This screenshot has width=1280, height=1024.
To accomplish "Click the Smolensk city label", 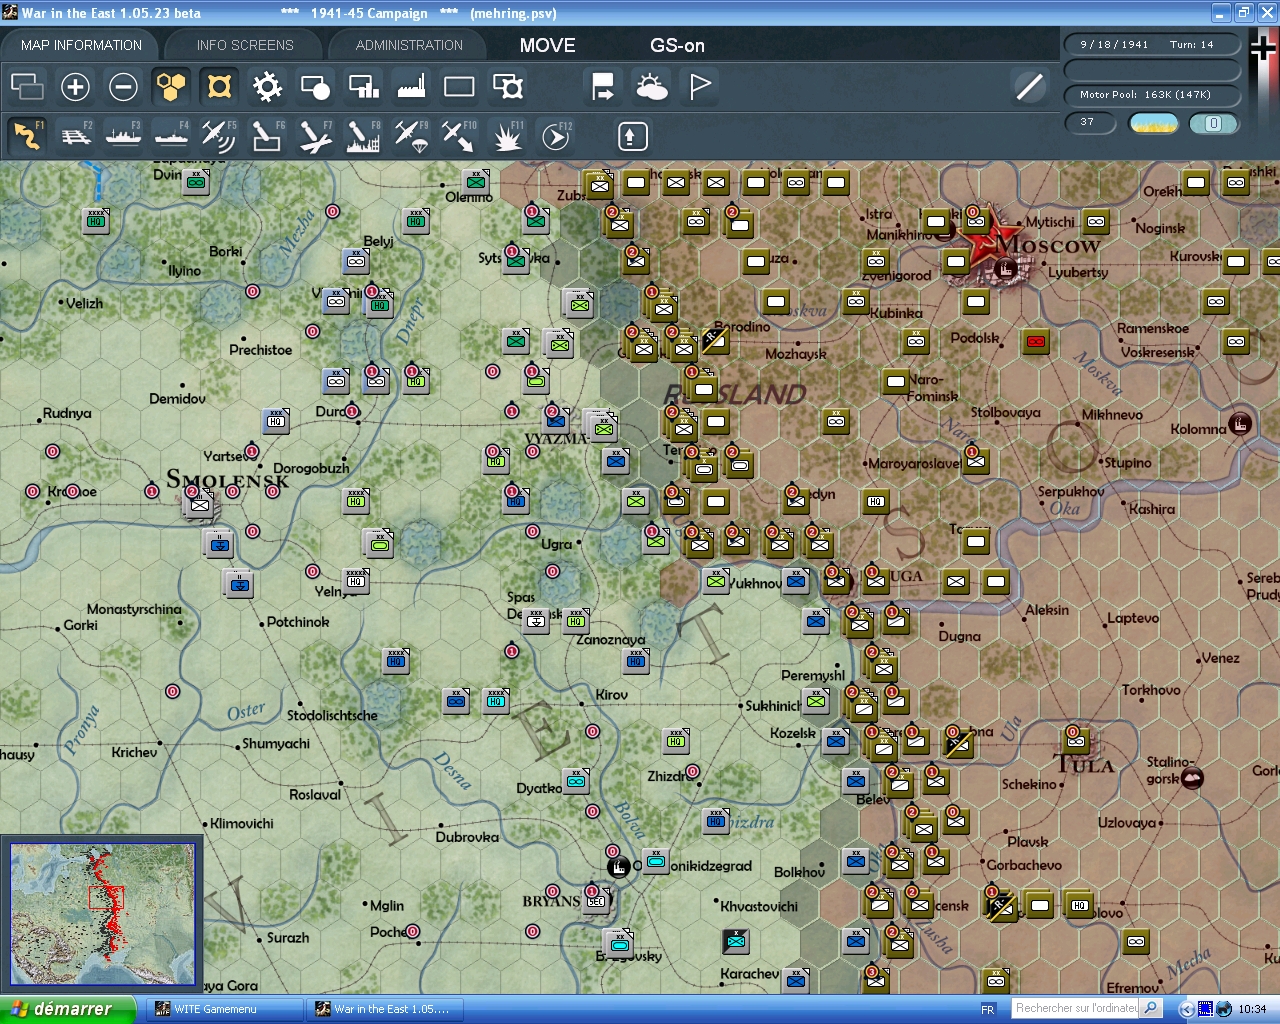I will point(228,480).
